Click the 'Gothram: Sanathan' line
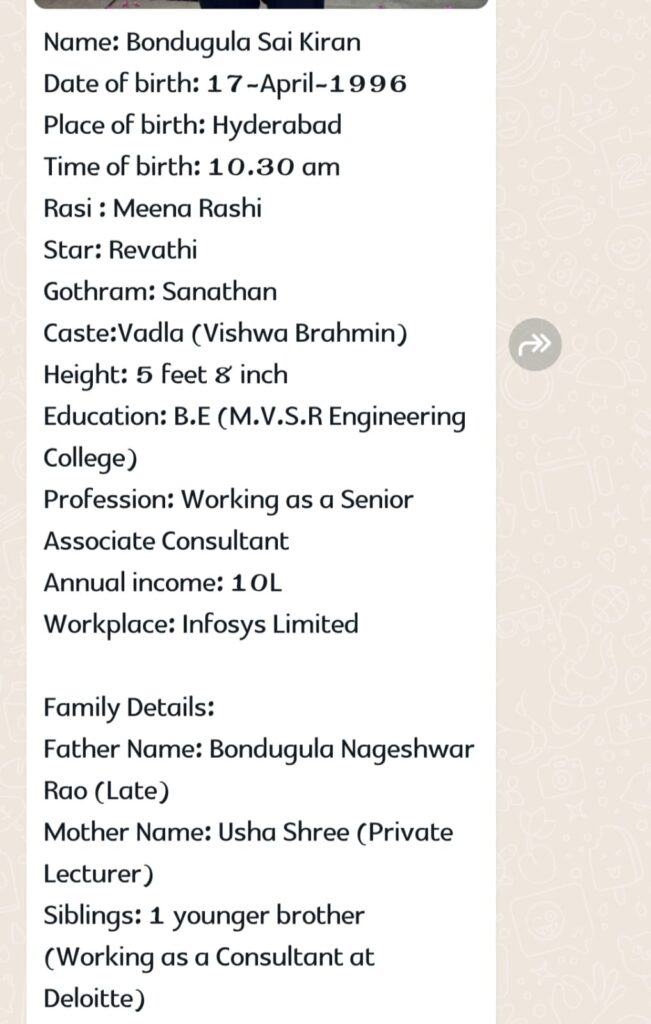This screenshot has height=1024, width=651. pos(160,291)
